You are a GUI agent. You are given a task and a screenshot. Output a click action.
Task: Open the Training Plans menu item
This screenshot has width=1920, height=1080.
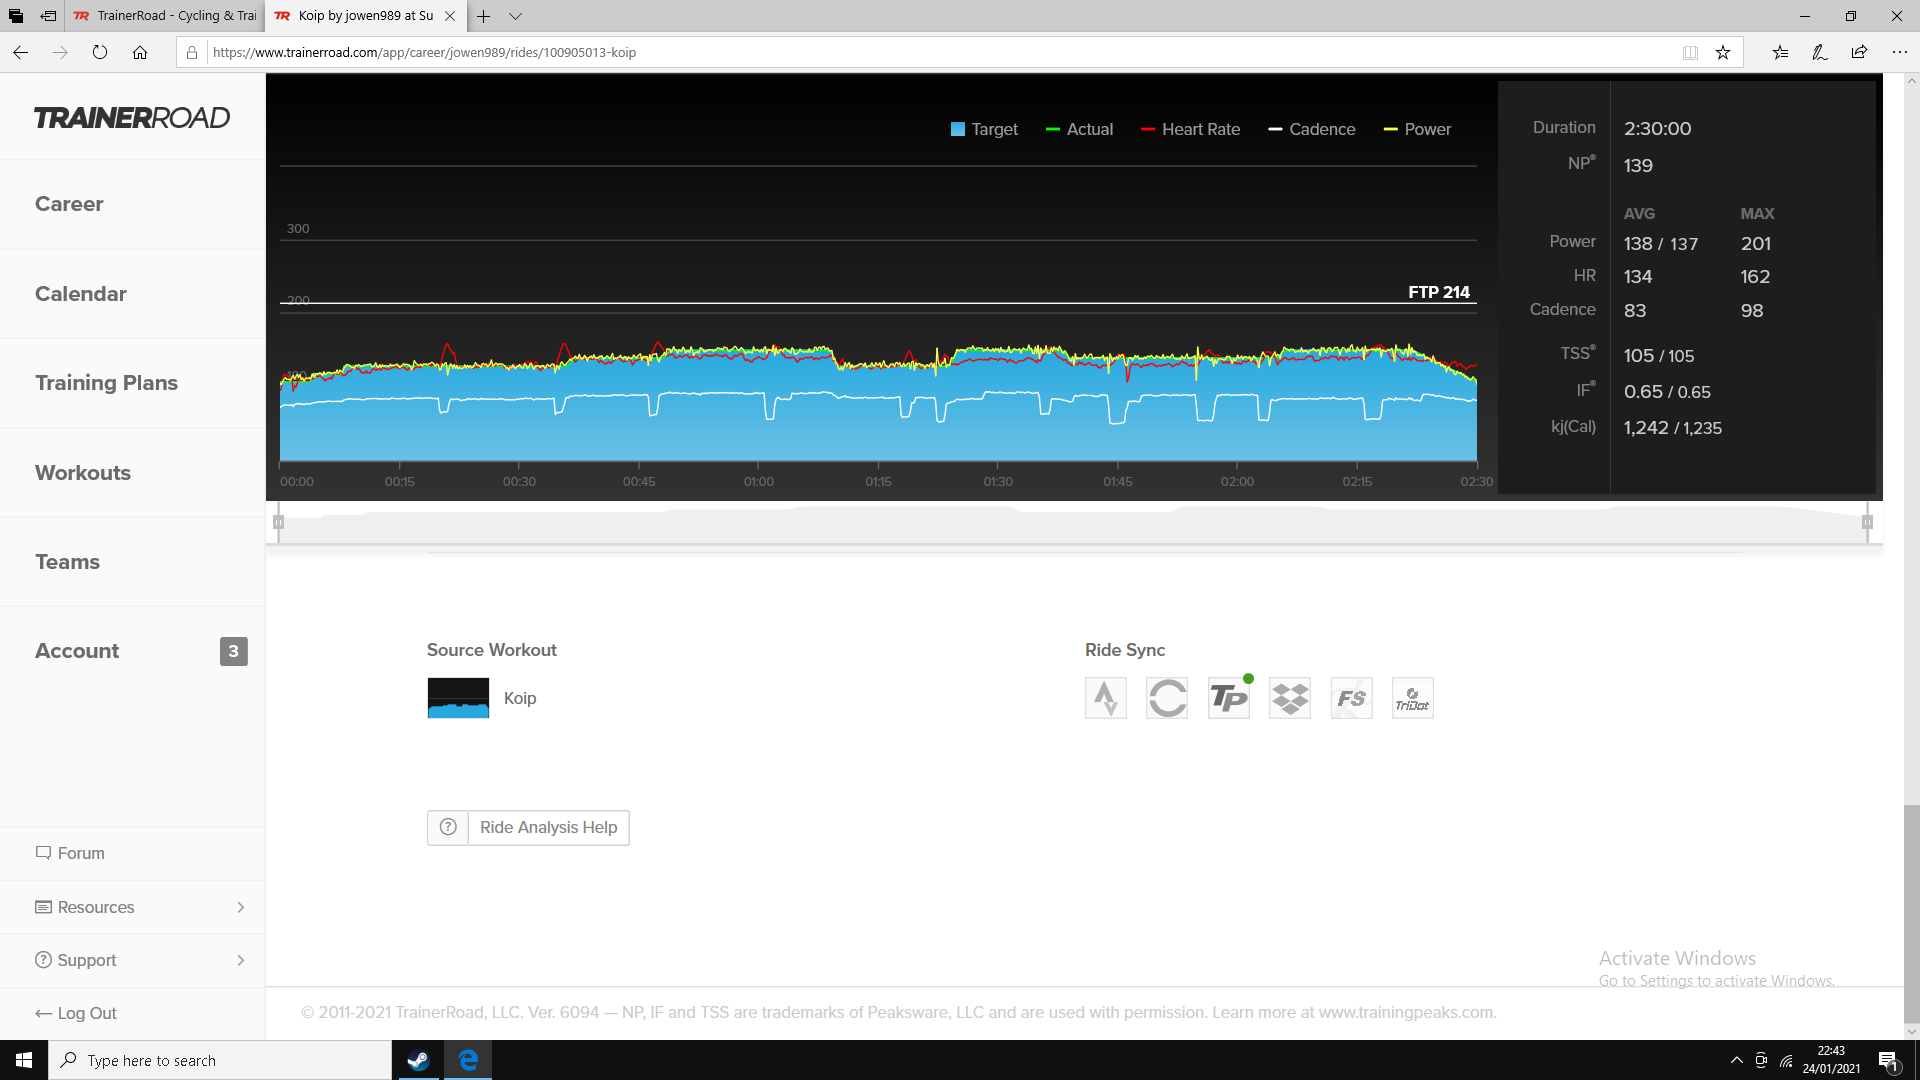coord(106,383)
